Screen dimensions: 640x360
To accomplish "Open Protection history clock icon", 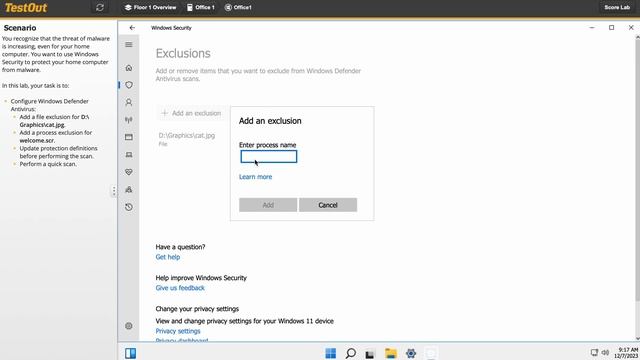I will [129, 207].
